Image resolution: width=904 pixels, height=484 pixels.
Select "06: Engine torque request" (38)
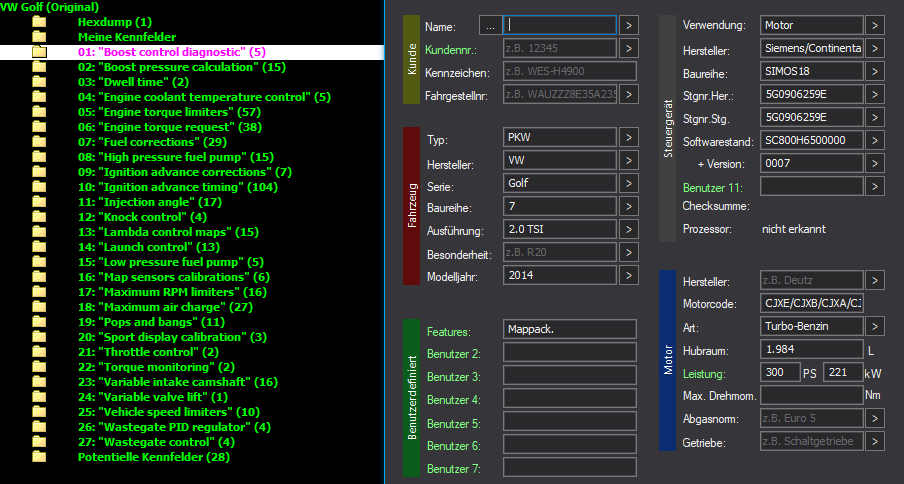(170, 127)
